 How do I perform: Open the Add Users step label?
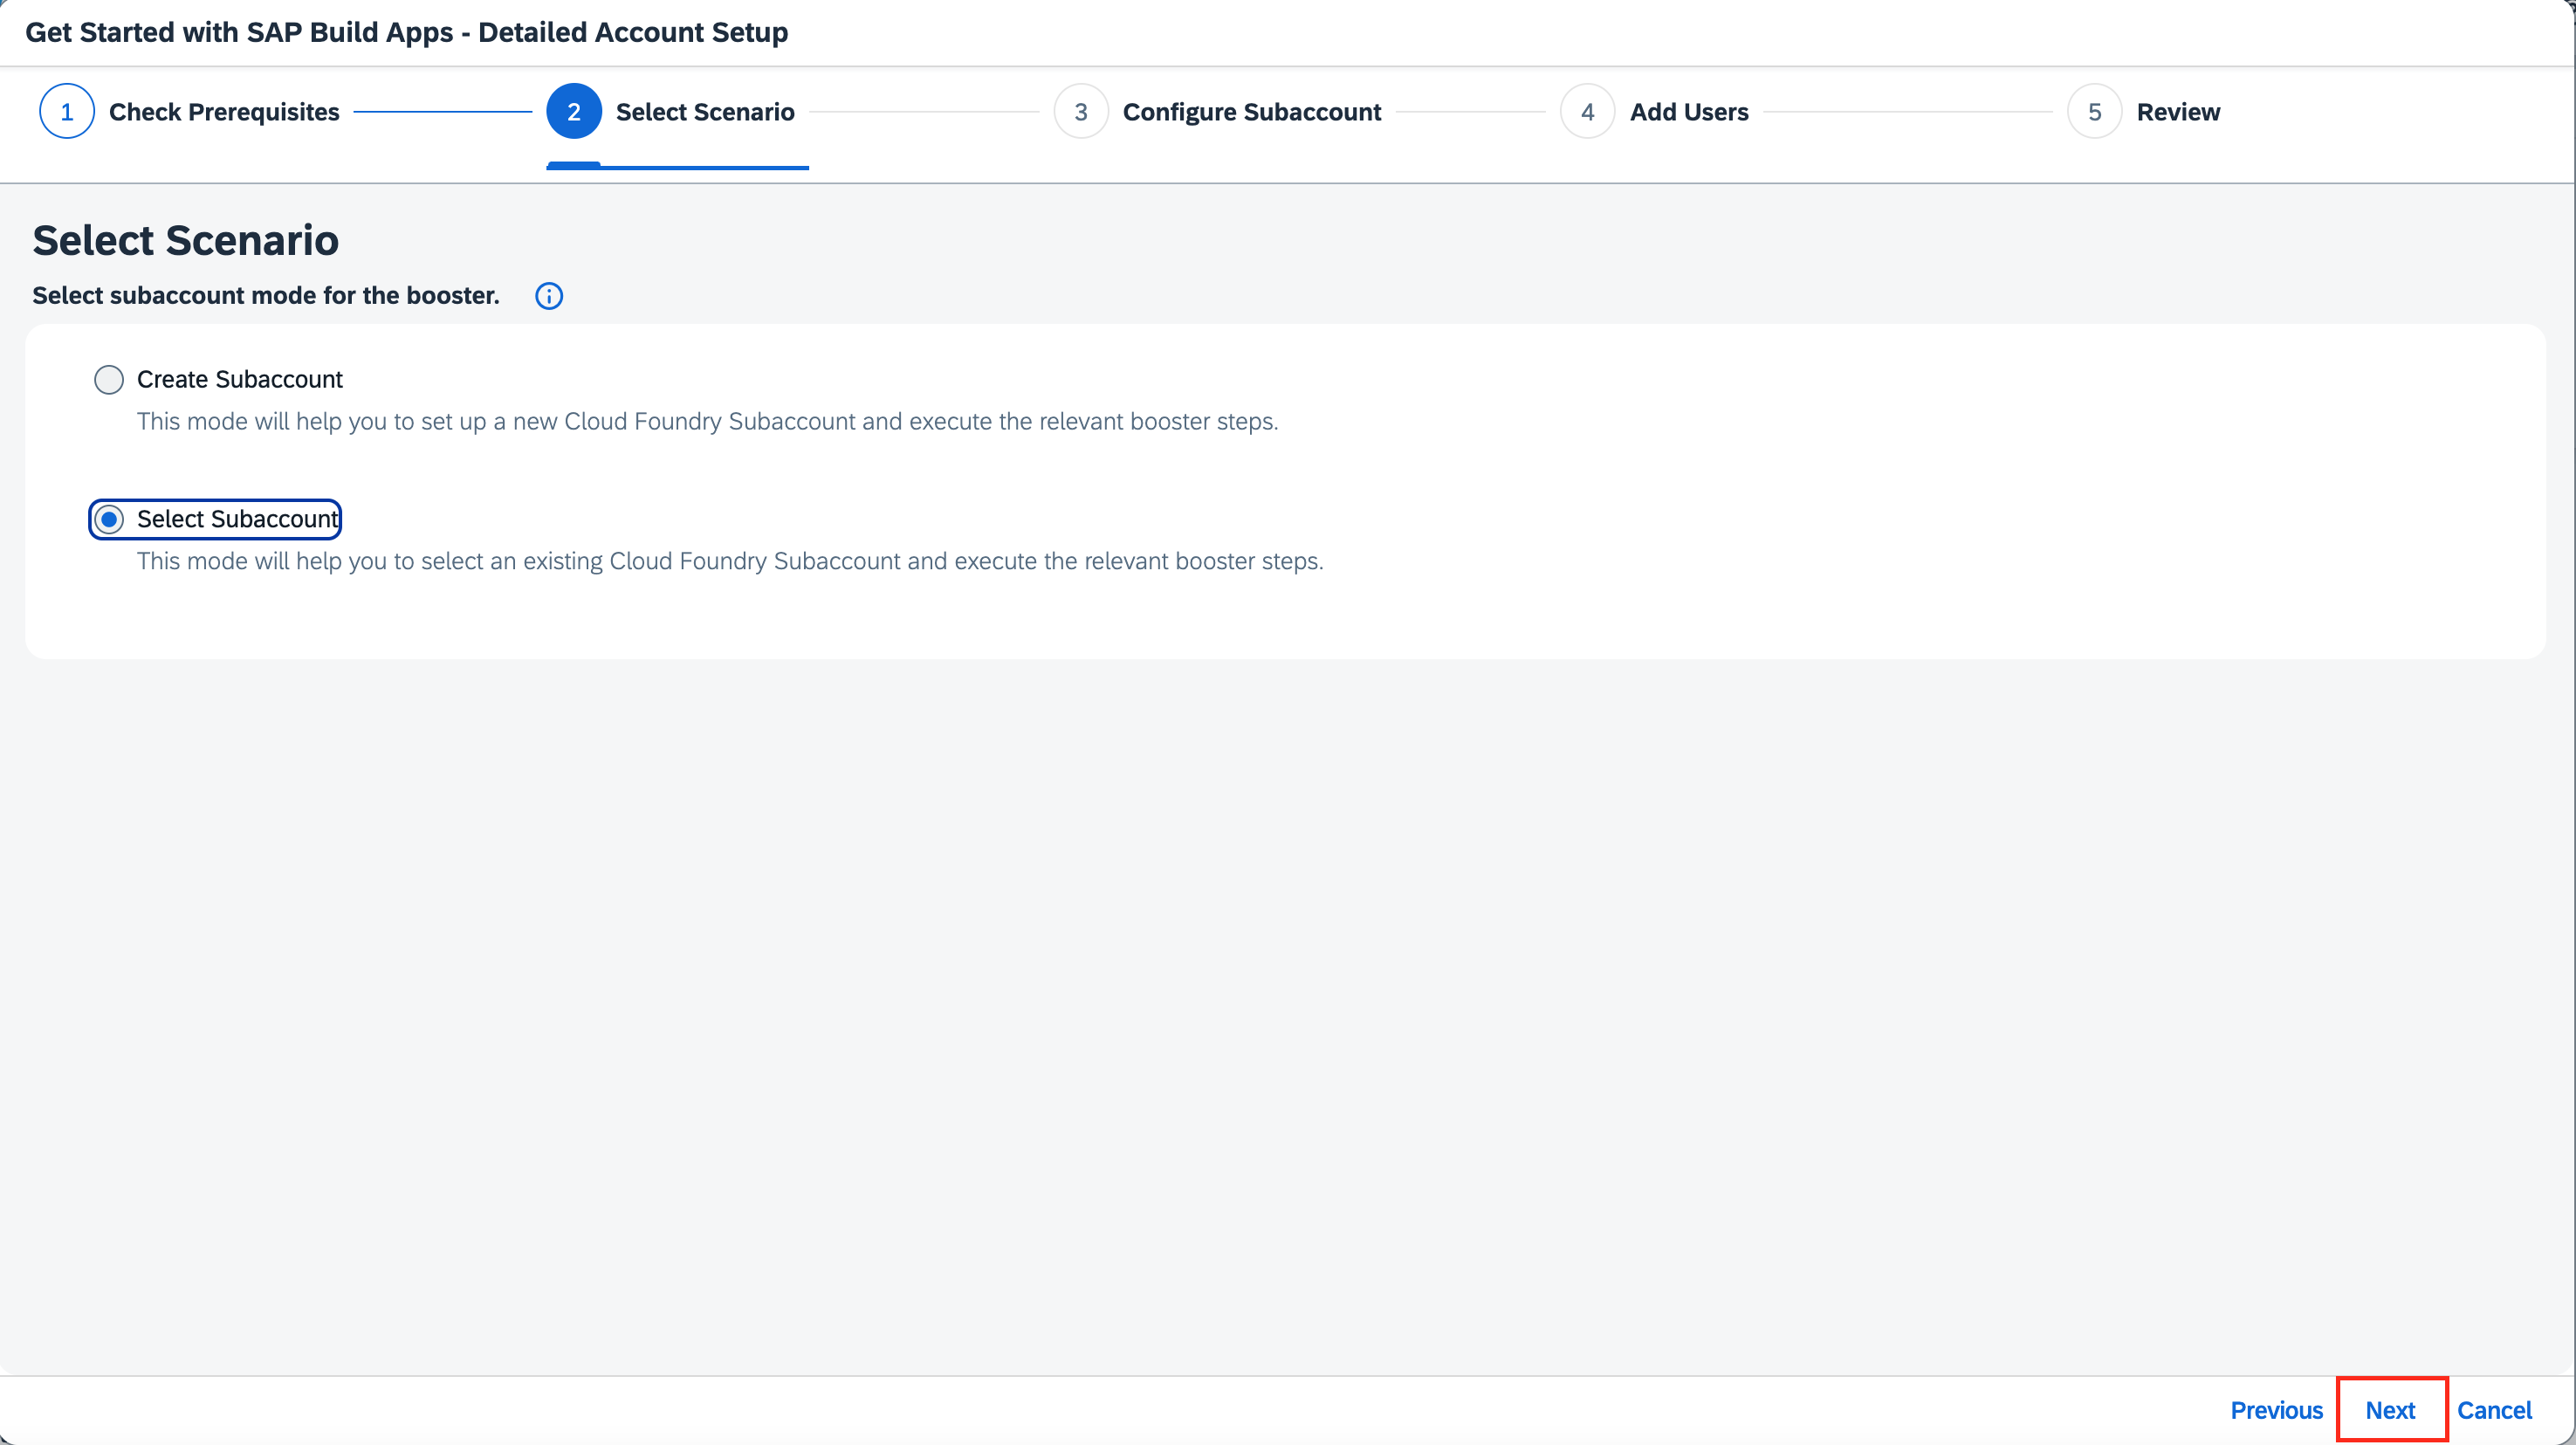1689,112
